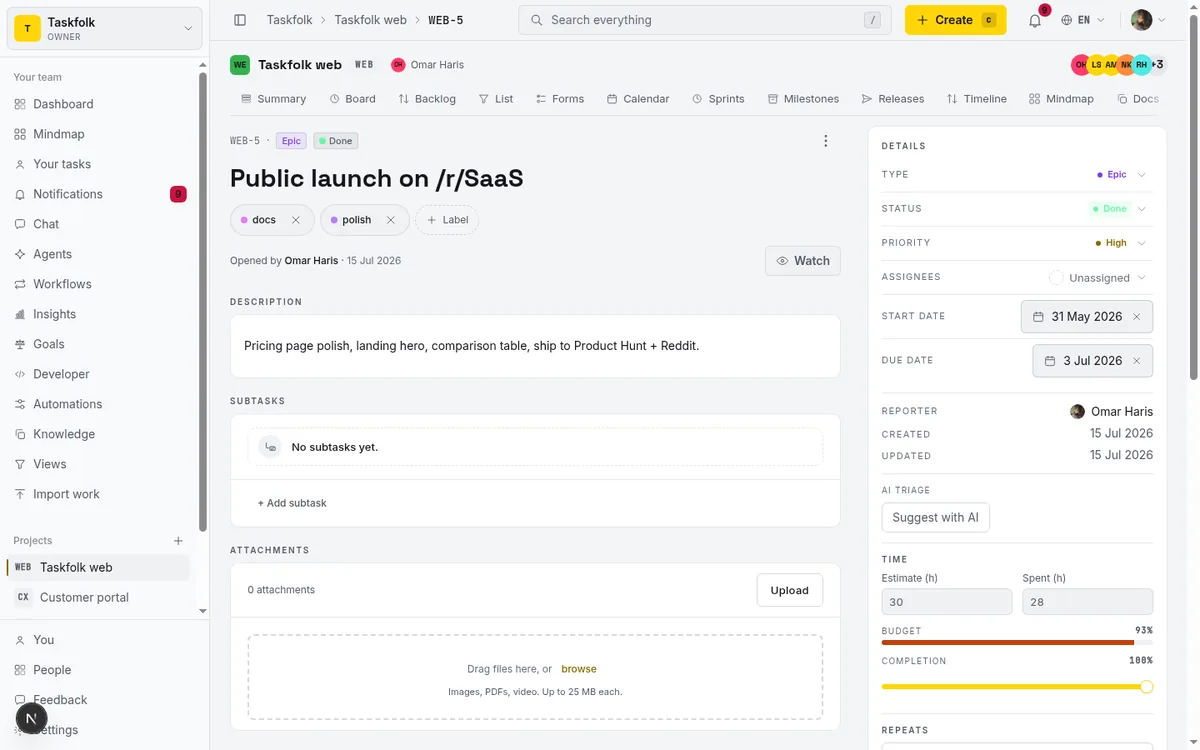1200x750 pixels.
Task: Open Customer portal project
Action: click(x=98, y=598)
